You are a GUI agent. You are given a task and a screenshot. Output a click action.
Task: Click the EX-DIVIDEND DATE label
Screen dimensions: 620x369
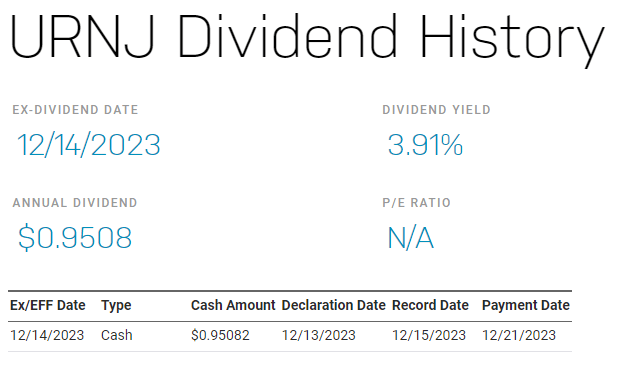tap(75, 110)
